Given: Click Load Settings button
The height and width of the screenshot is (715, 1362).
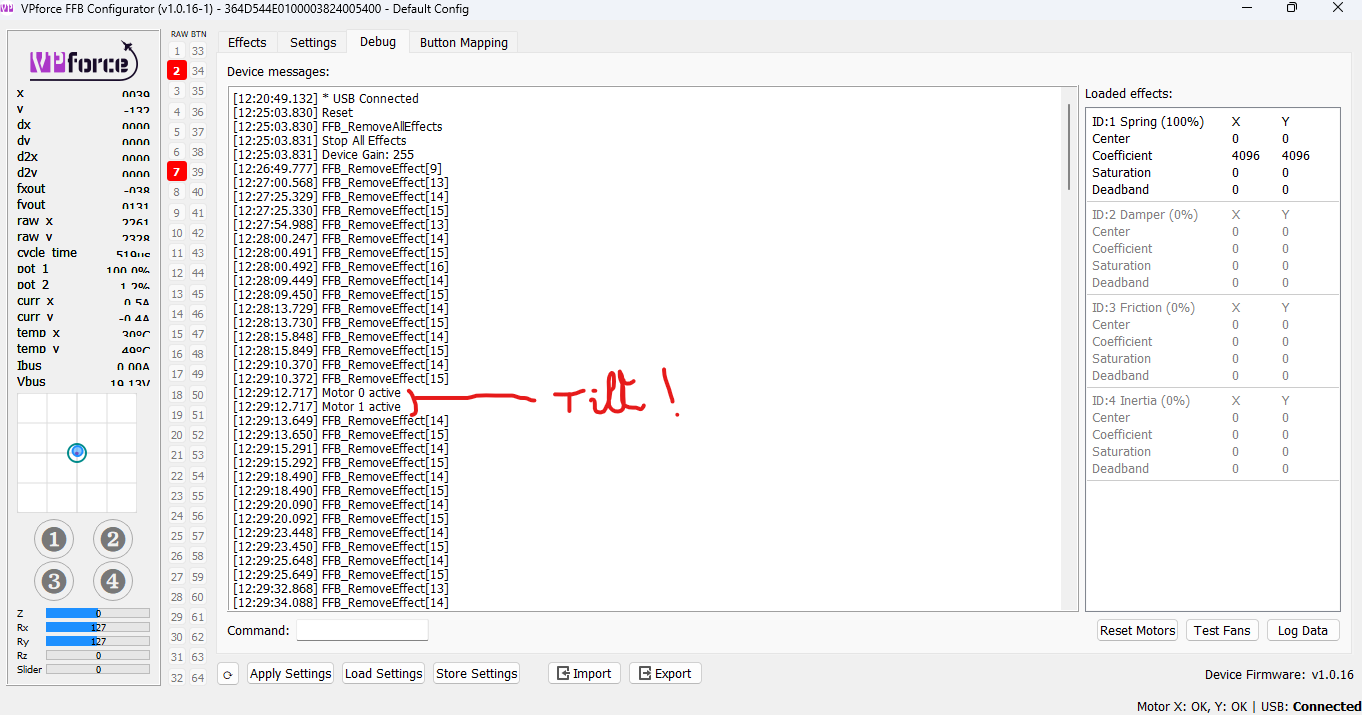Looking at the screenshot, I should tap(384, 673).
